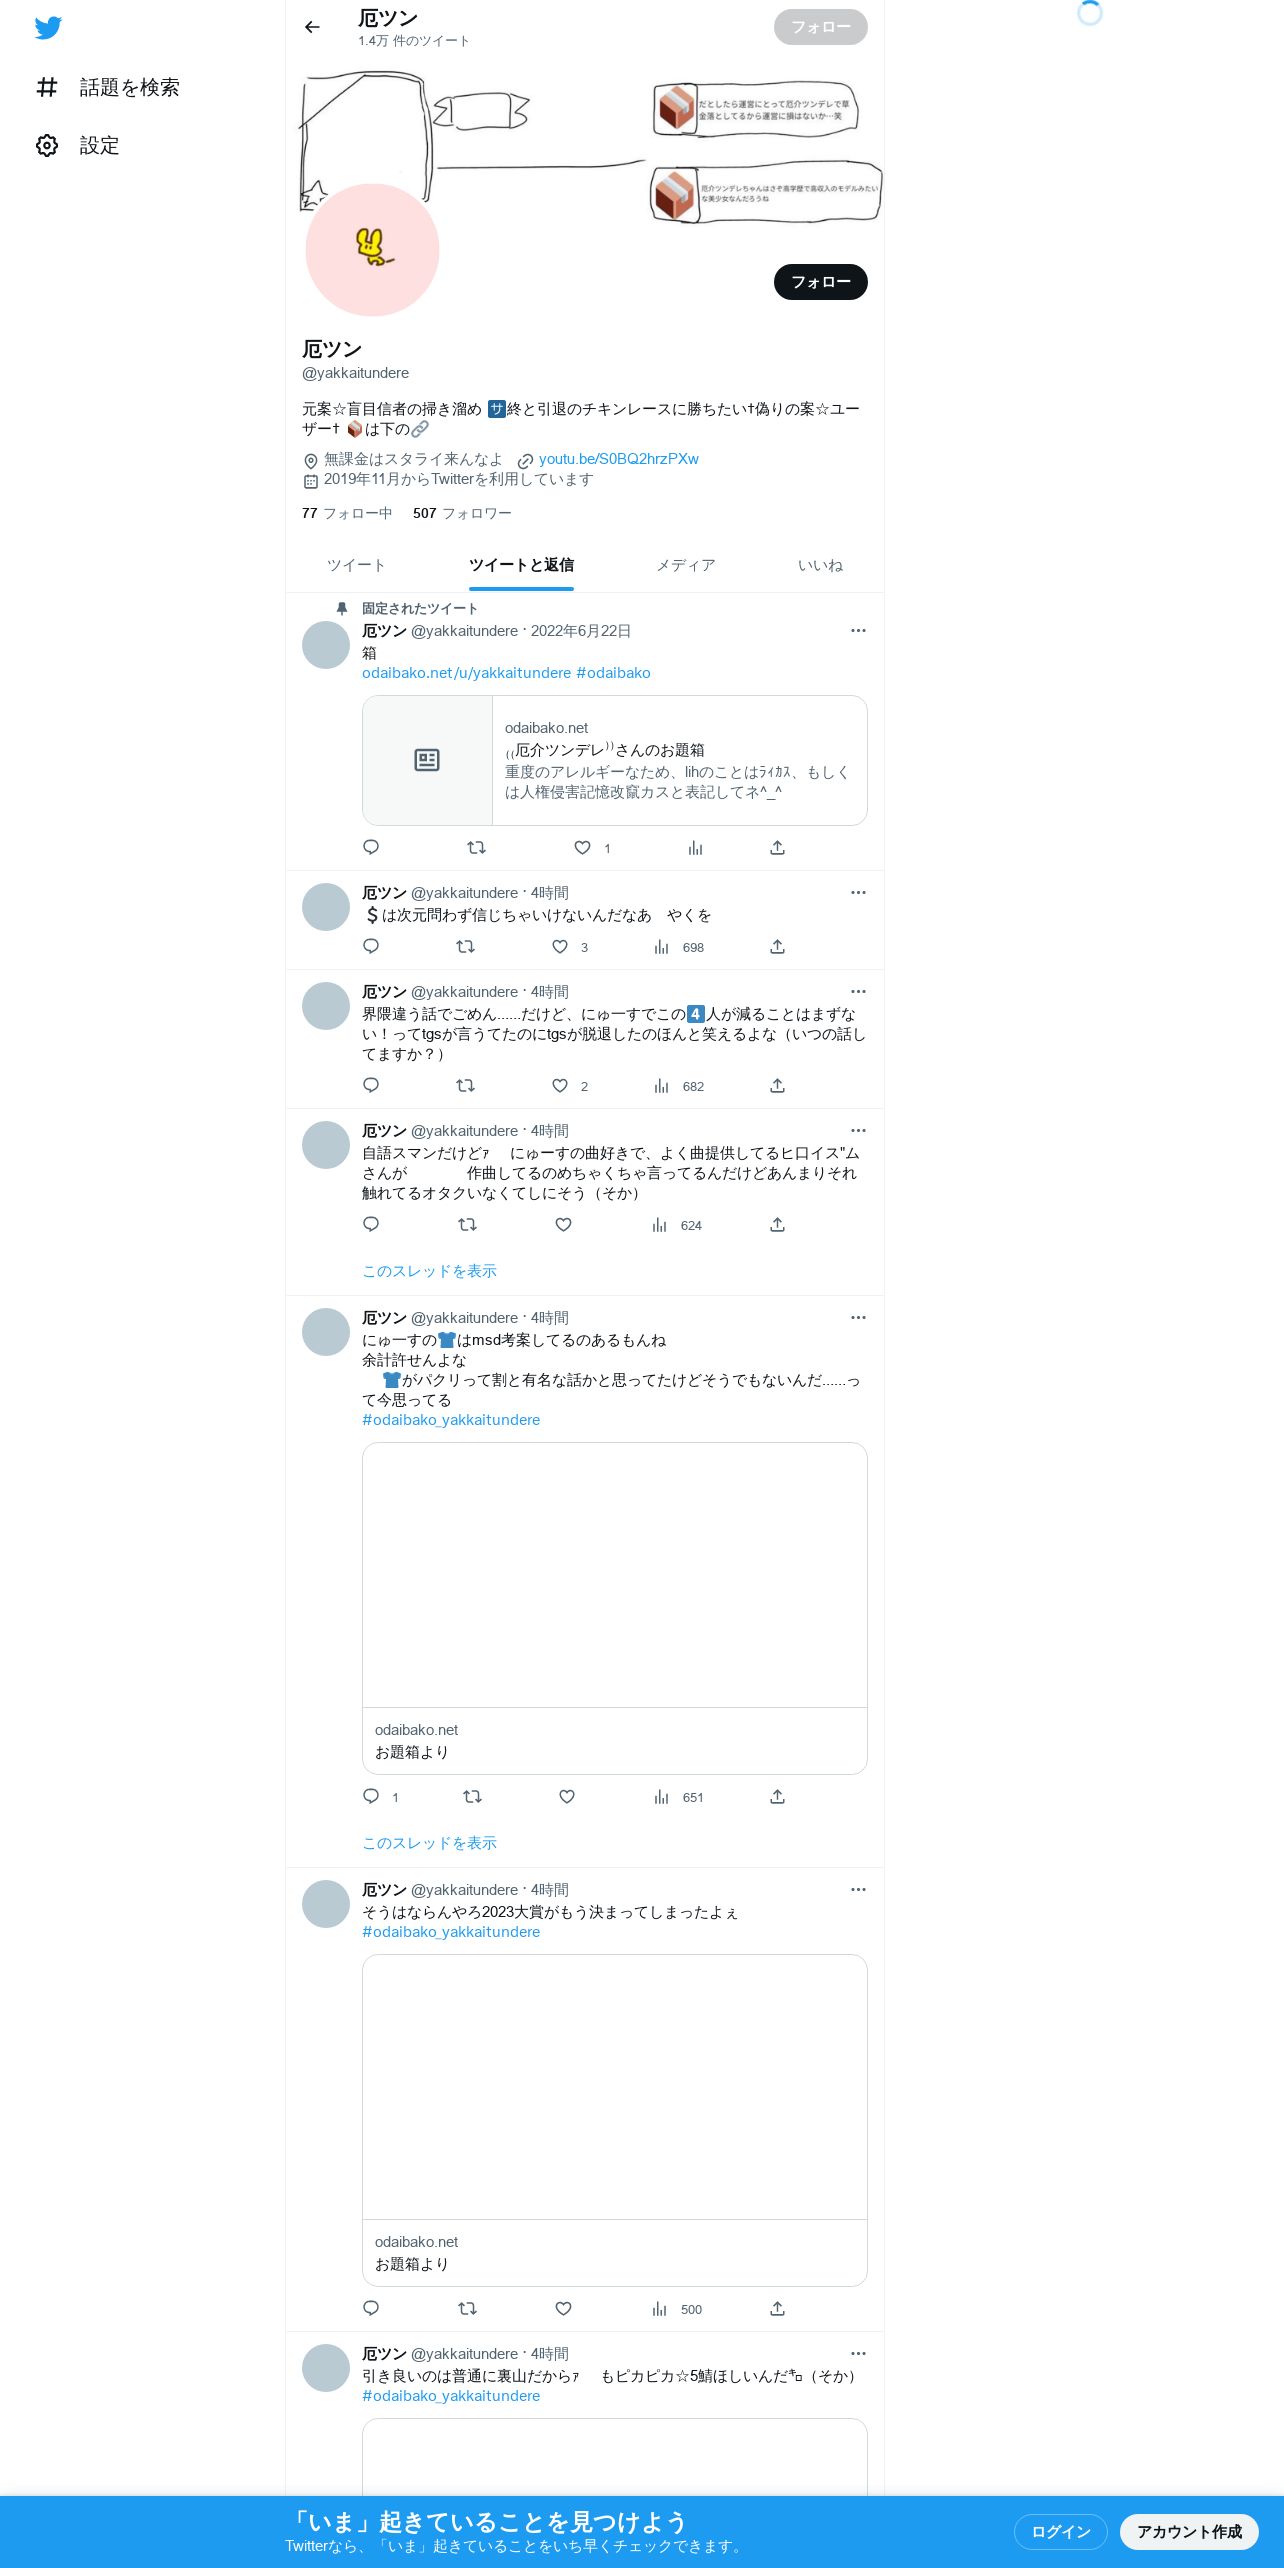Image resolution: width=1284 pixels, height=2568 pixels.
Task: Like the pinned odaibako tweet
Action: pos(582,848)
